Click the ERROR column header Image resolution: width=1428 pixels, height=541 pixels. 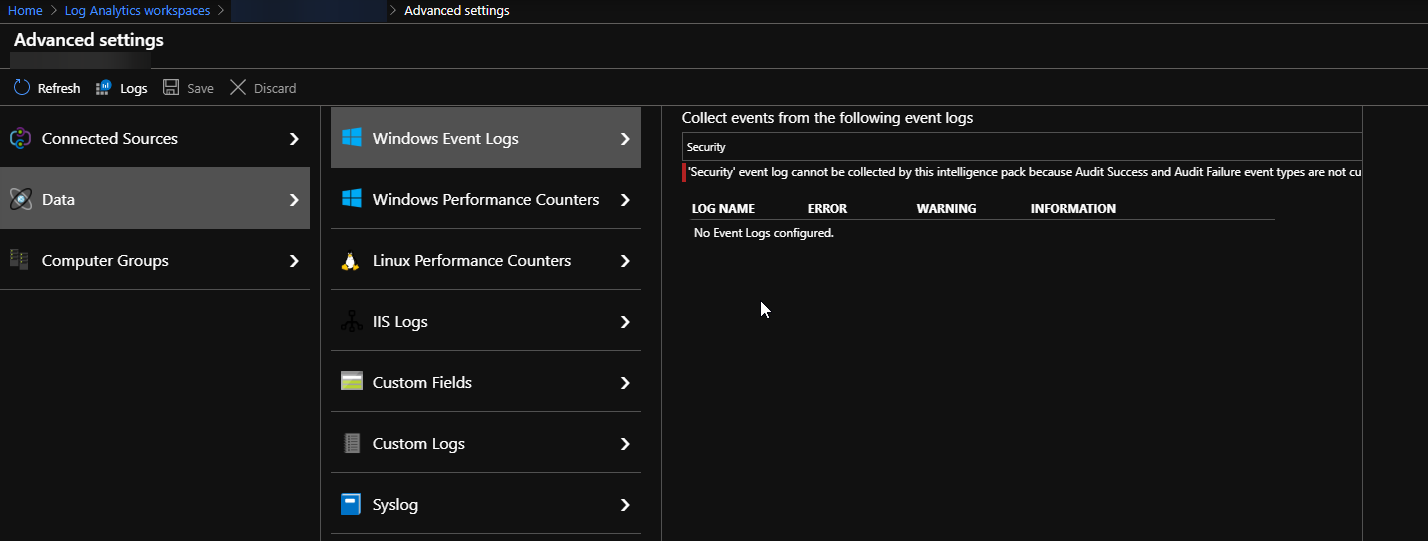click(827, 209)
